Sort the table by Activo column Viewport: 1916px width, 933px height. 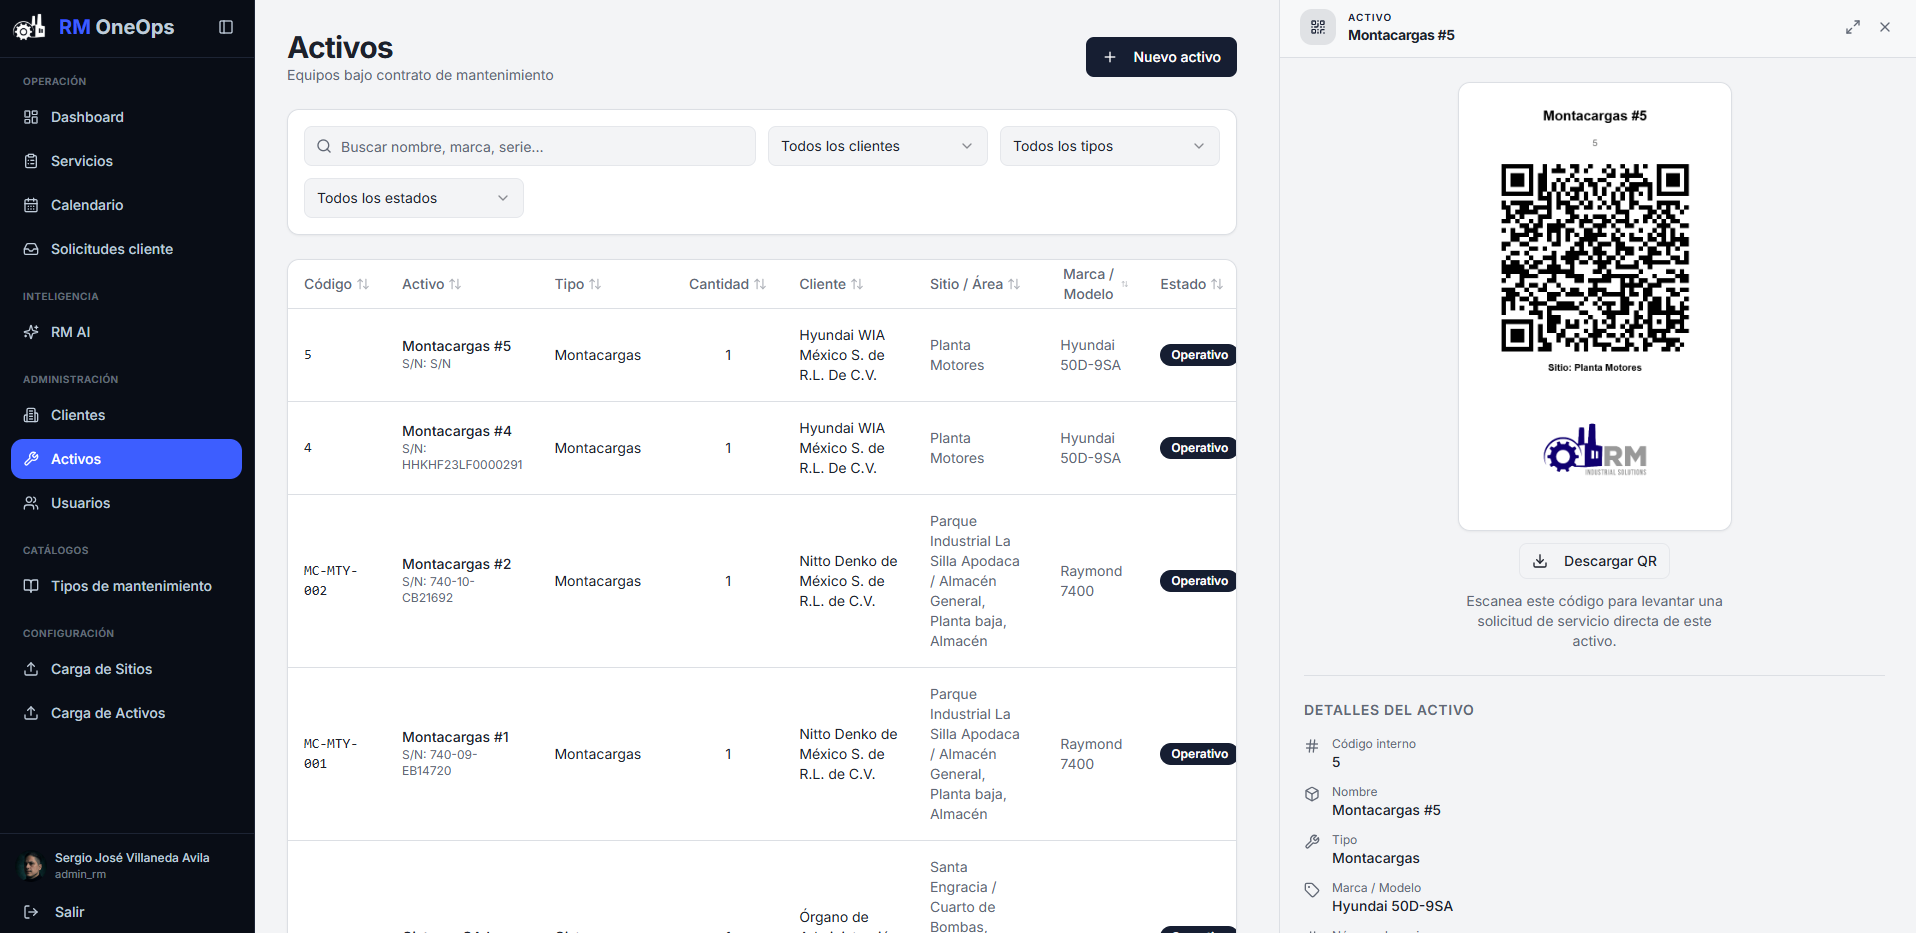(x=432, y=284)
